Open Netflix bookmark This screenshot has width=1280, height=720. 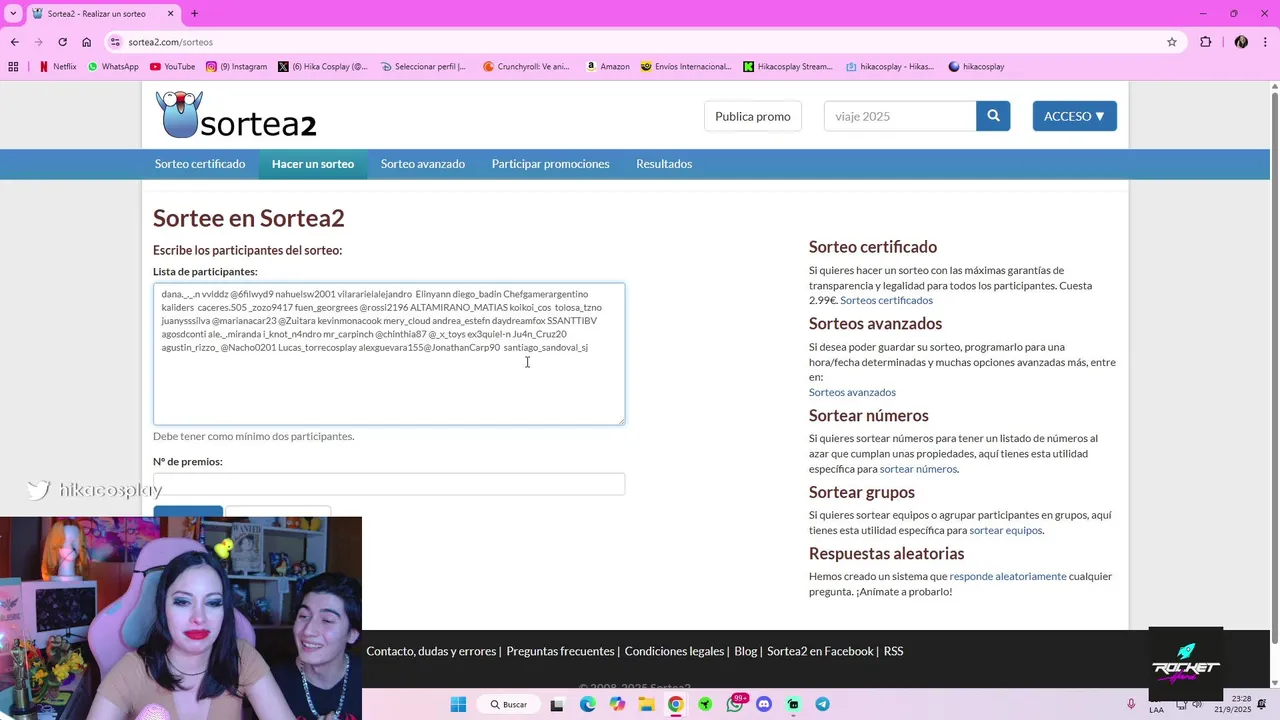click(x=57, y=67)
